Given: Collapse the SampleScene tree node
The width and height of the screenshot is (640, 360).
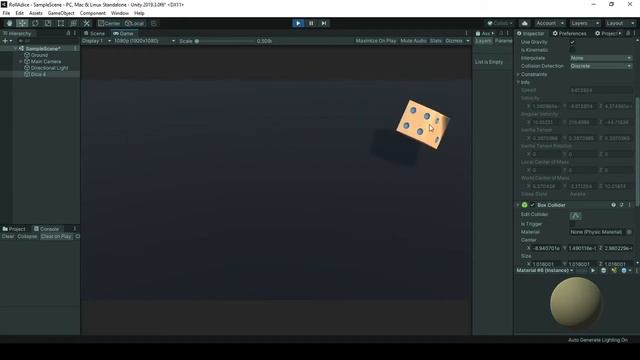Looking at the screenshot, I should pos(16,49).
